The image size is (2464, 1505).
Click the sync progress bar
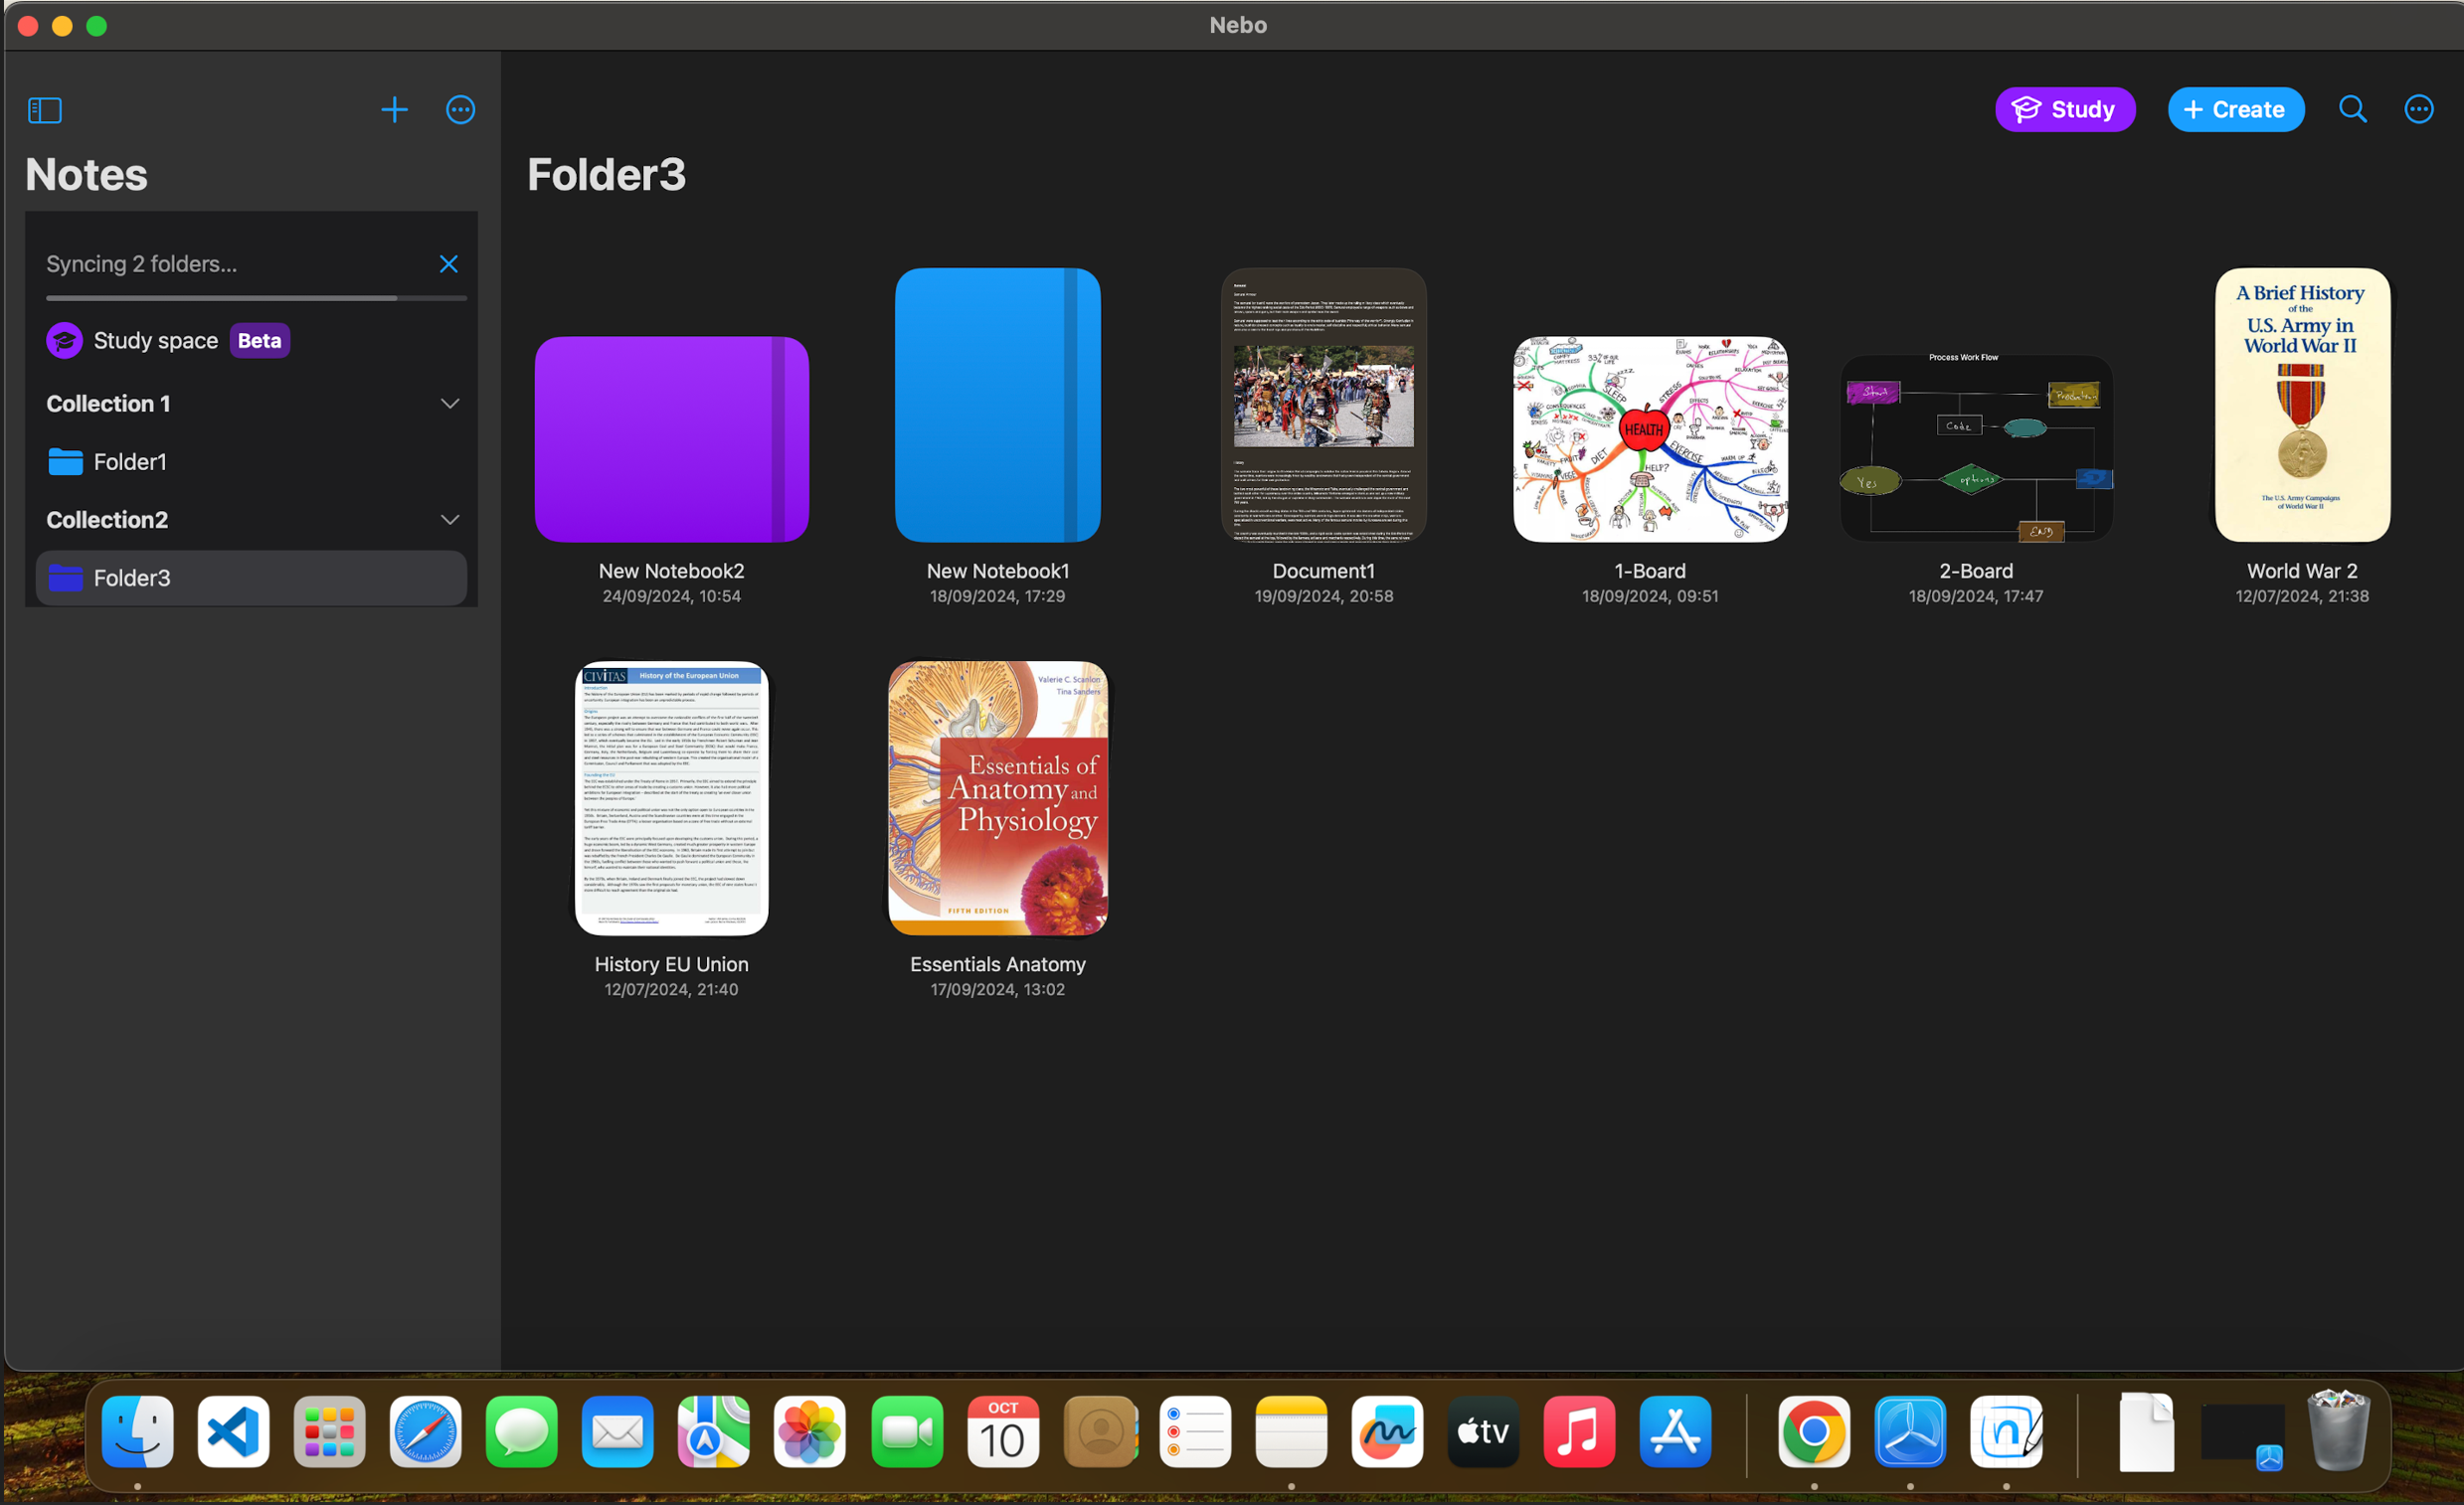[255, 298]
